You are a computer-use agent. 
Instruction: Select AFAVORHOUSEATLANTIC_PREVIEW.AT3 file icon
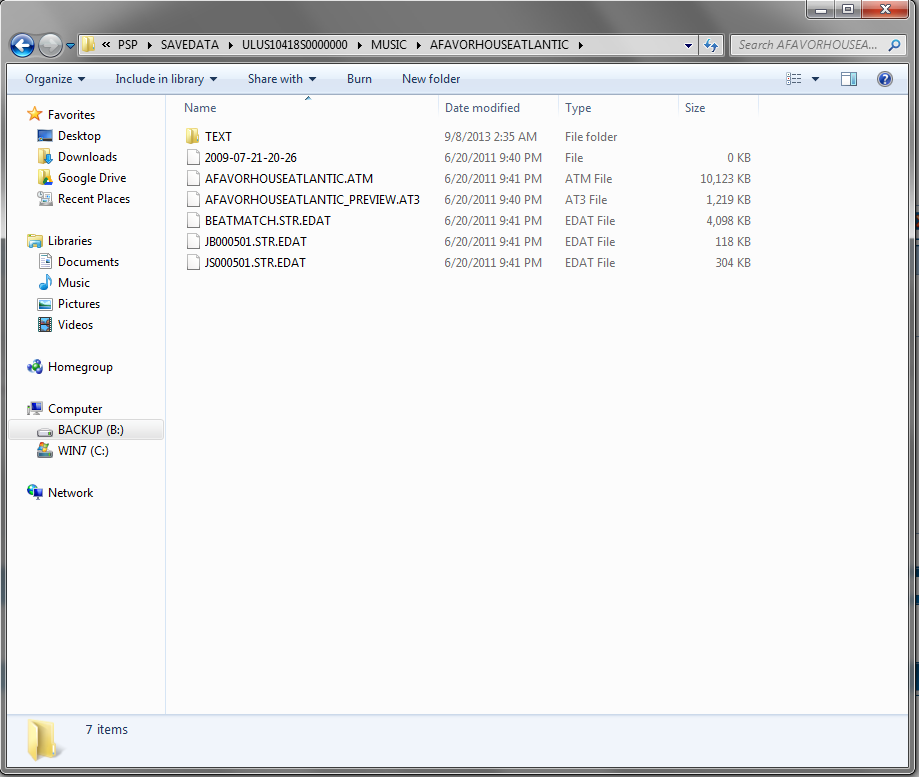193,200
